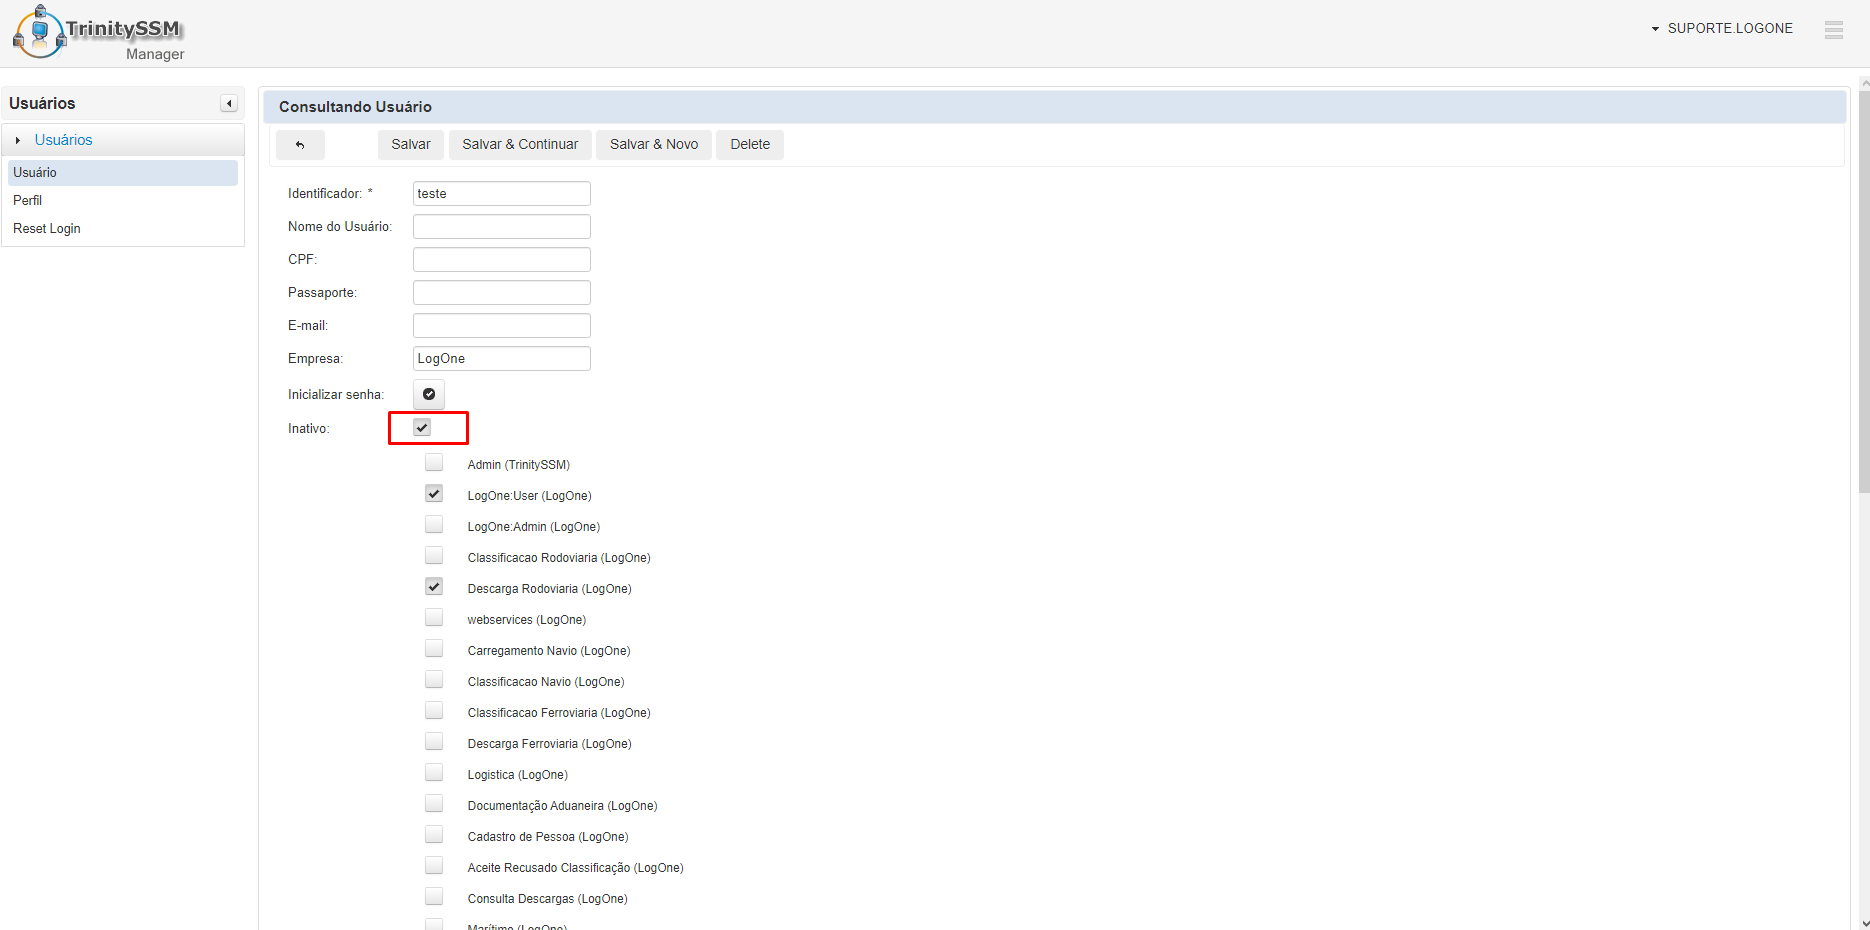Enable the Admin (TrinitySSM) profile checkbox
The image size is (1870, 930).
click(x=434, y=463)
